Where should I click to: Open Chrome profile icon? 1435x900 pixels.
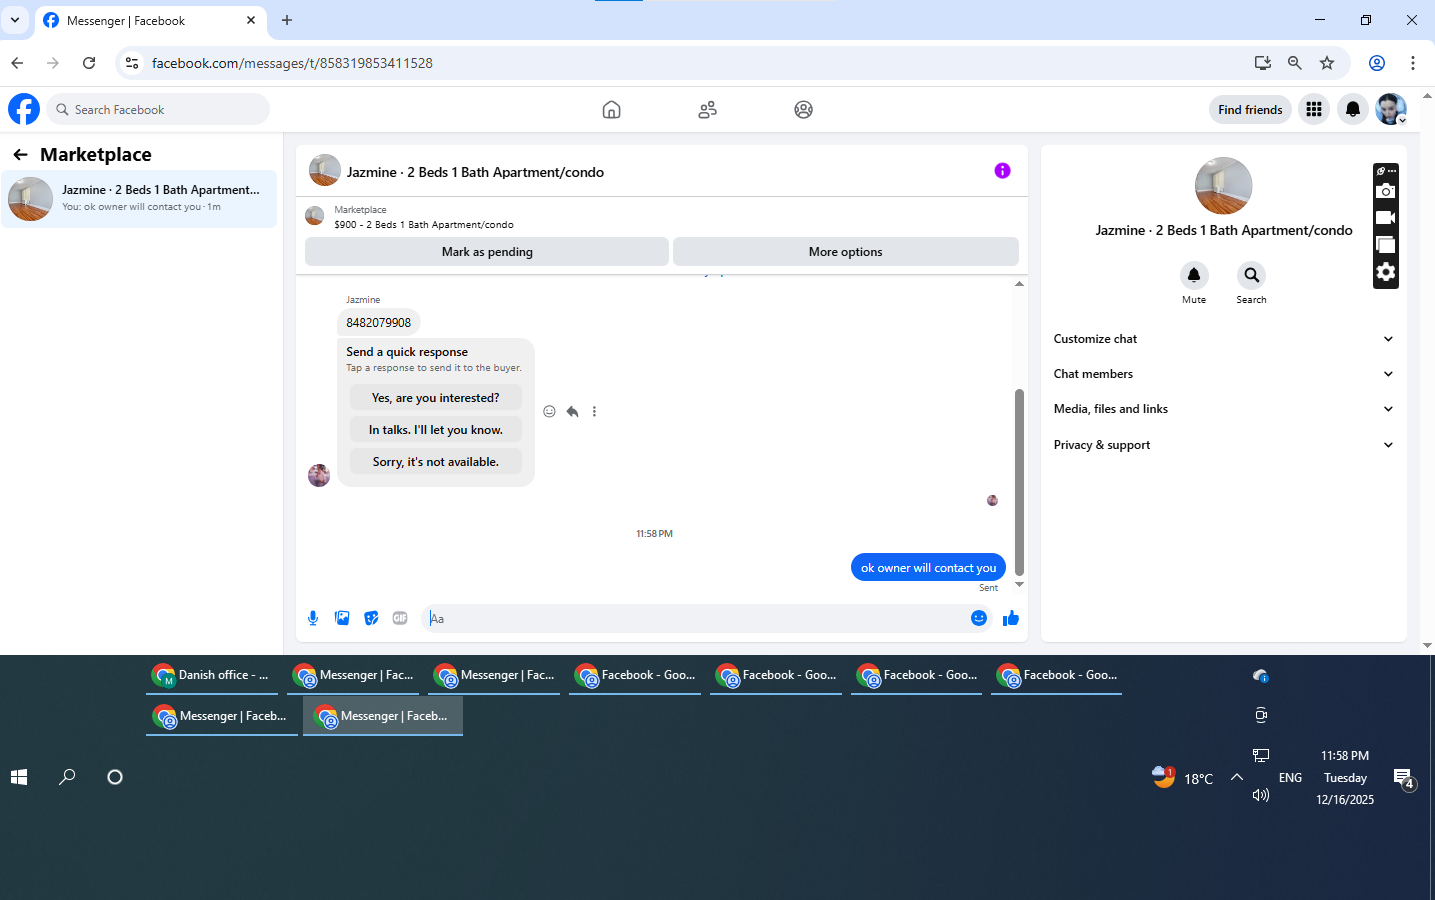point(1377,63)
